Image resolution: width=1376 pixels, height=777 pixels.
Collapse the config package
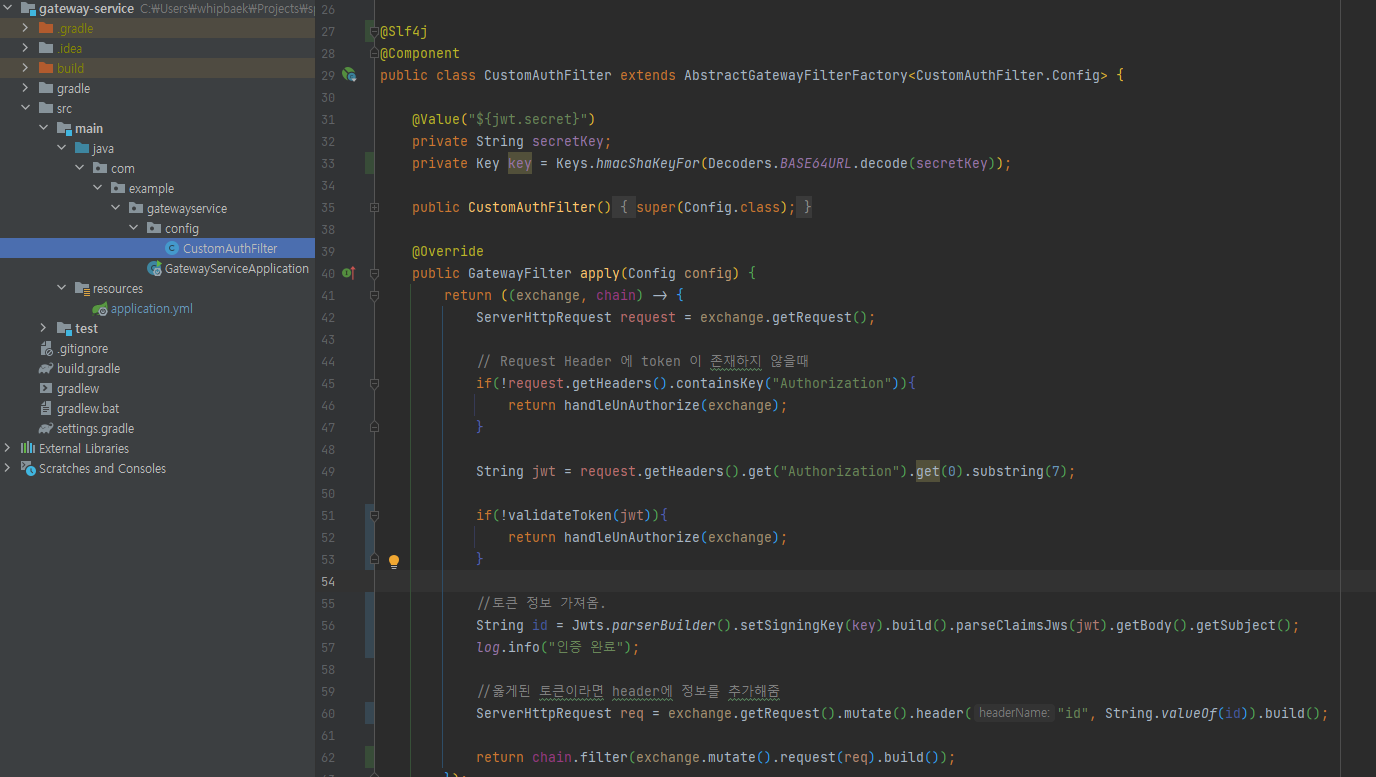(134, 228)
